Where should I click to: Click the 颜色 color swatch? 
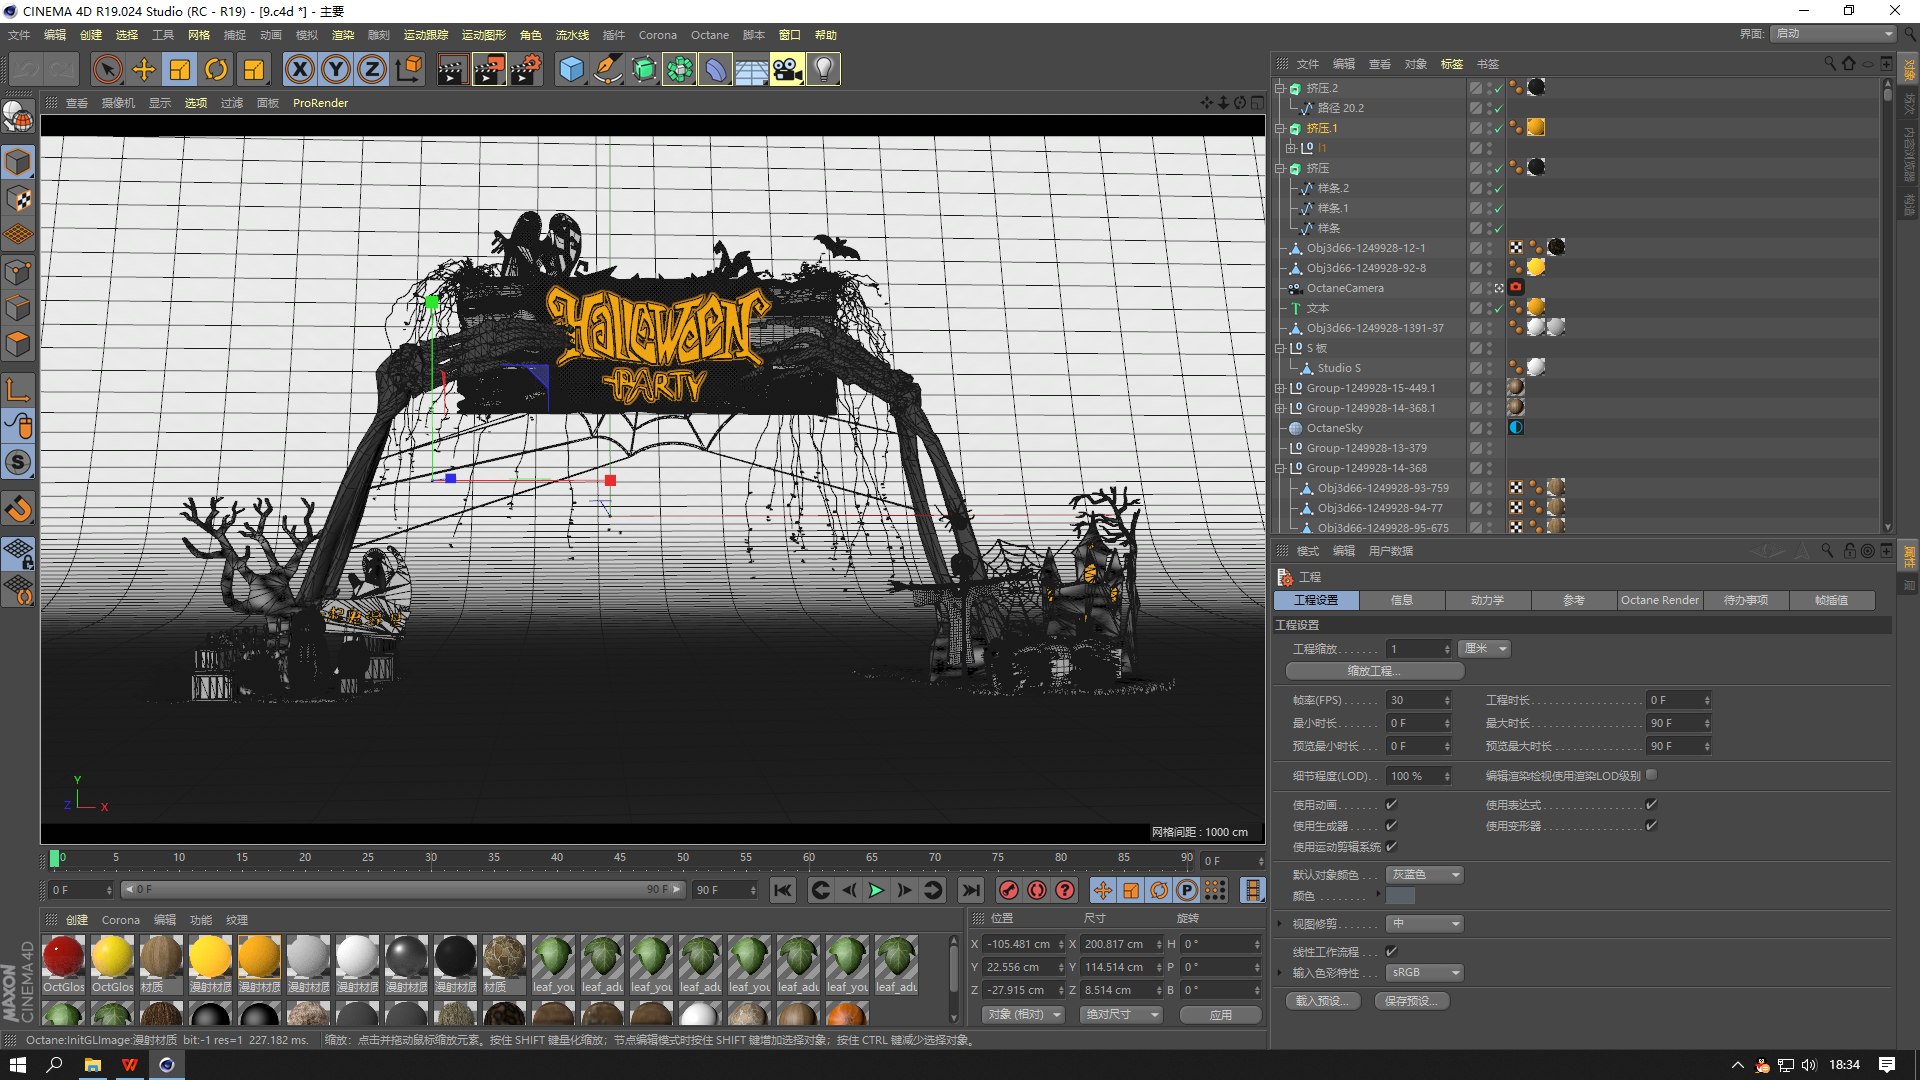point(1400,896)
